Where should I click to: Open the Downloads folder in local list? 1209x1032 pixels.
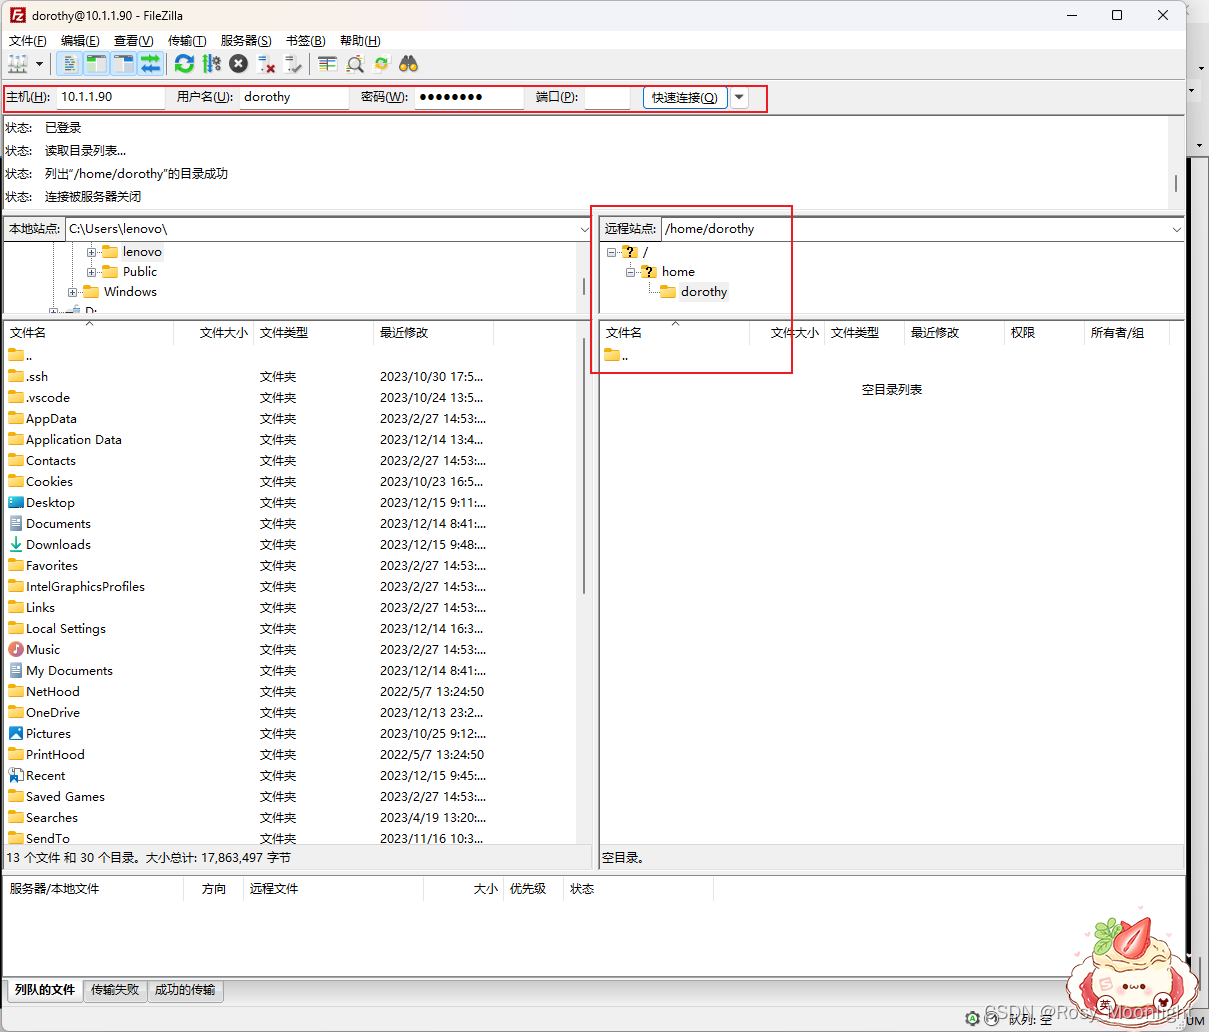58,545
